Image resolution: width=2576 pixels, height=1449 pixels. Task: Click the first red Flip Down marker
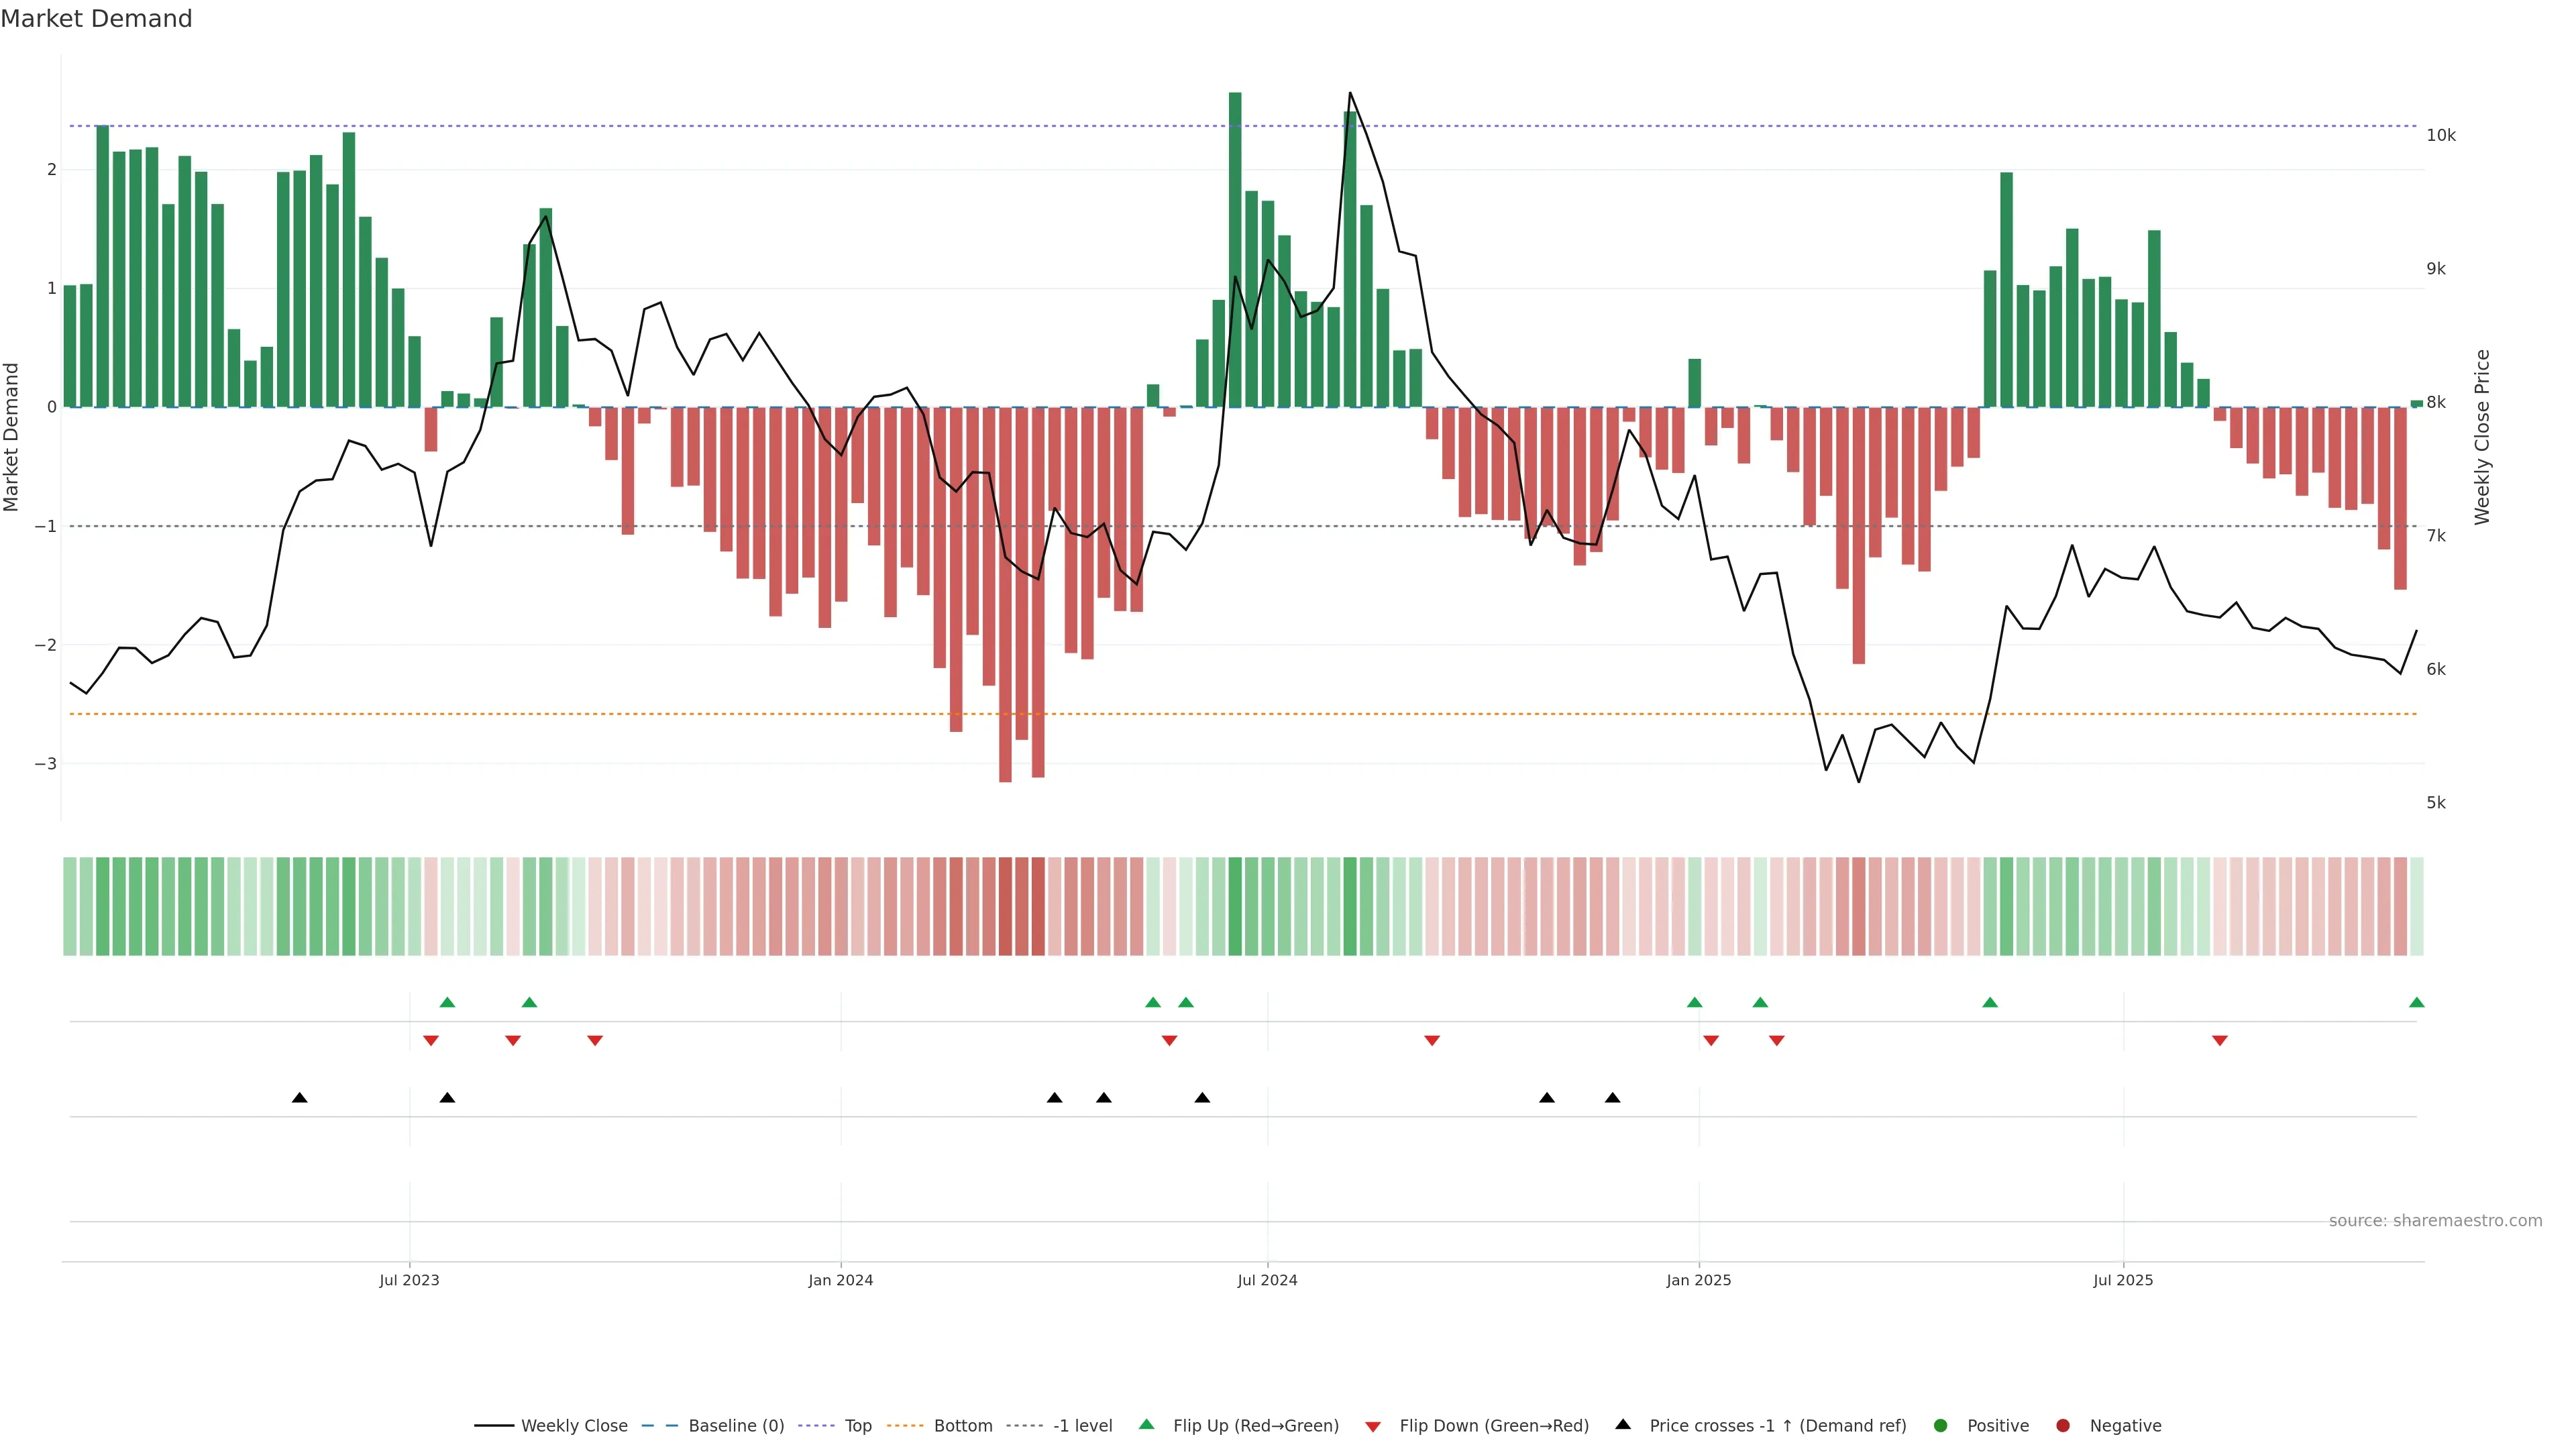point(431,1041)
